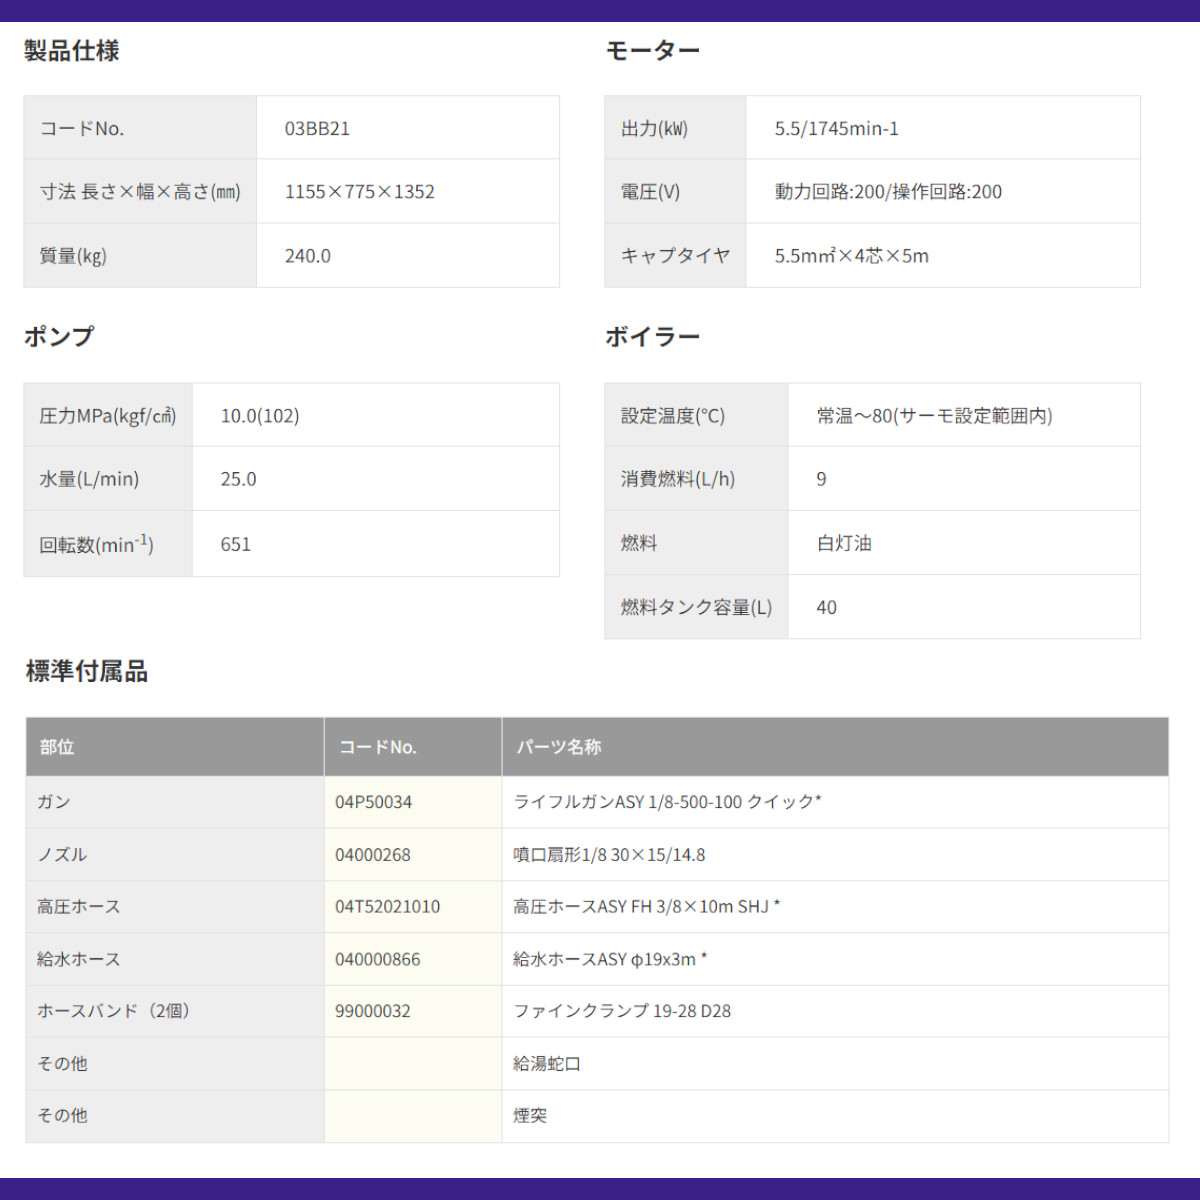Click the water flow value 25.0
The height and width of the screenshot is (1200, 1200).
tap(238, 479)
